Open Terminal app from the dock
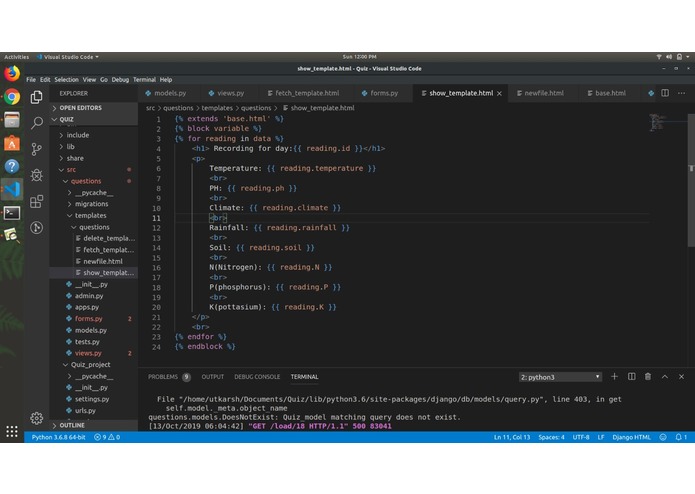This screenshot has height=494, width=695. (12, 213)
